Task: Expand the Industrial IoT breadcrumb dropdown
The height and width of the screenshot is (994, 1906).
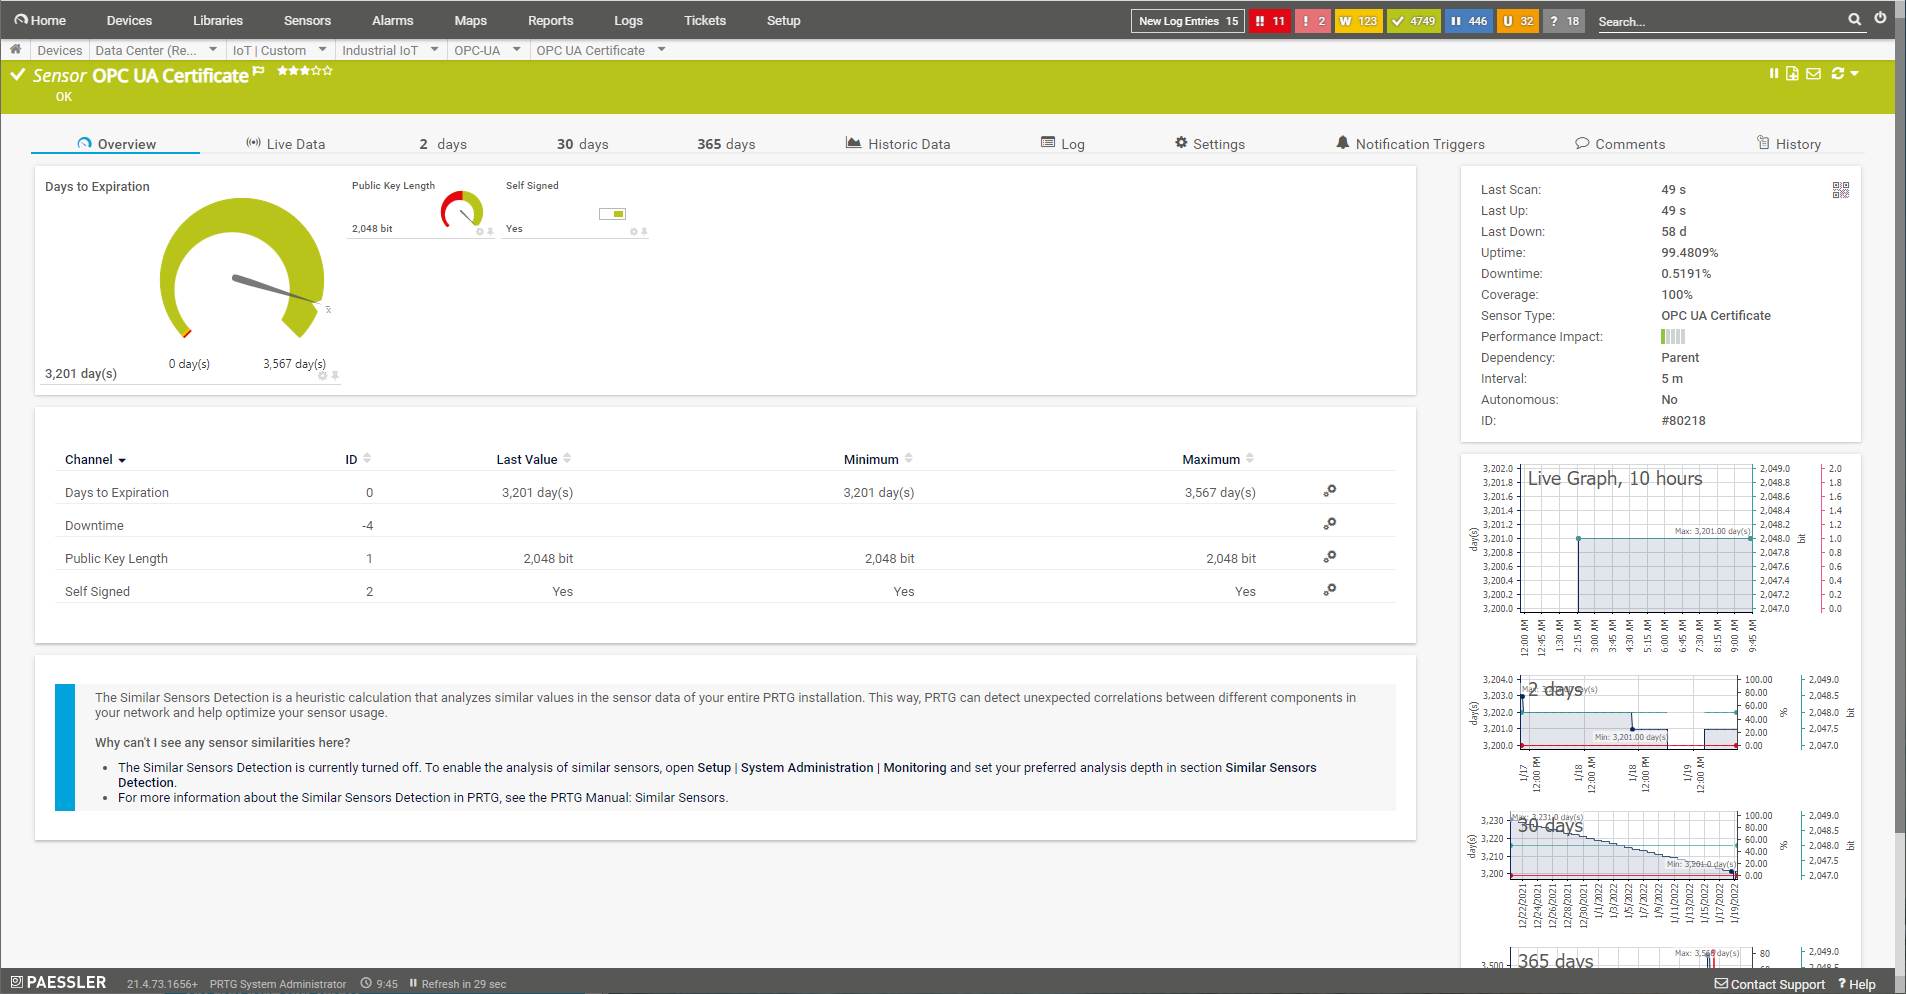Action: click(x=434, y=49)
